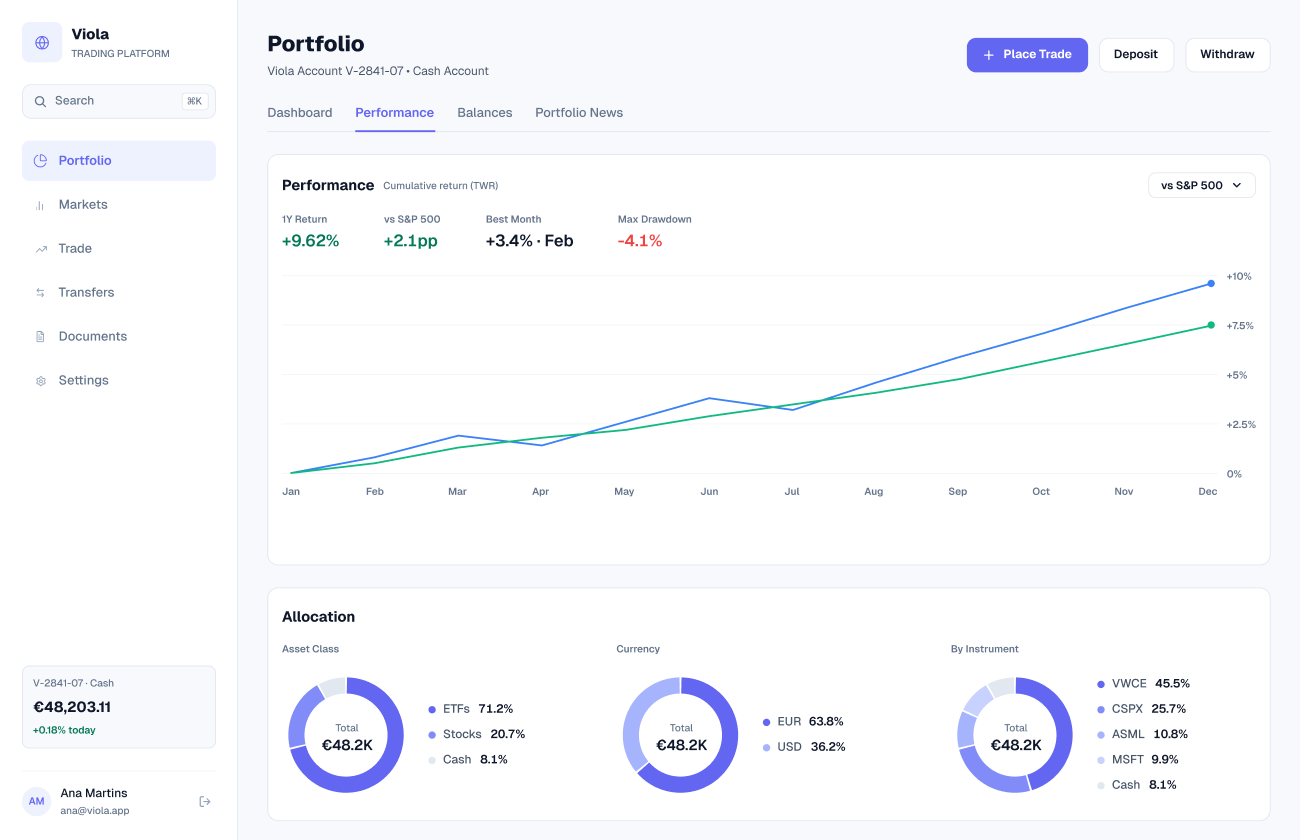Image resolution: width=1300 pixels, height=840 pixels.
Task: Click the USD legend color dot
Action: tap(767, 747)
